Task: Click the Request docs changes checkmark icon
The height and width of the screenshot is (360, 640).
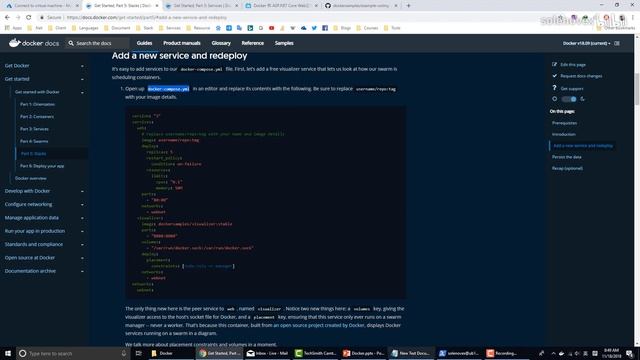Action: 554,76
